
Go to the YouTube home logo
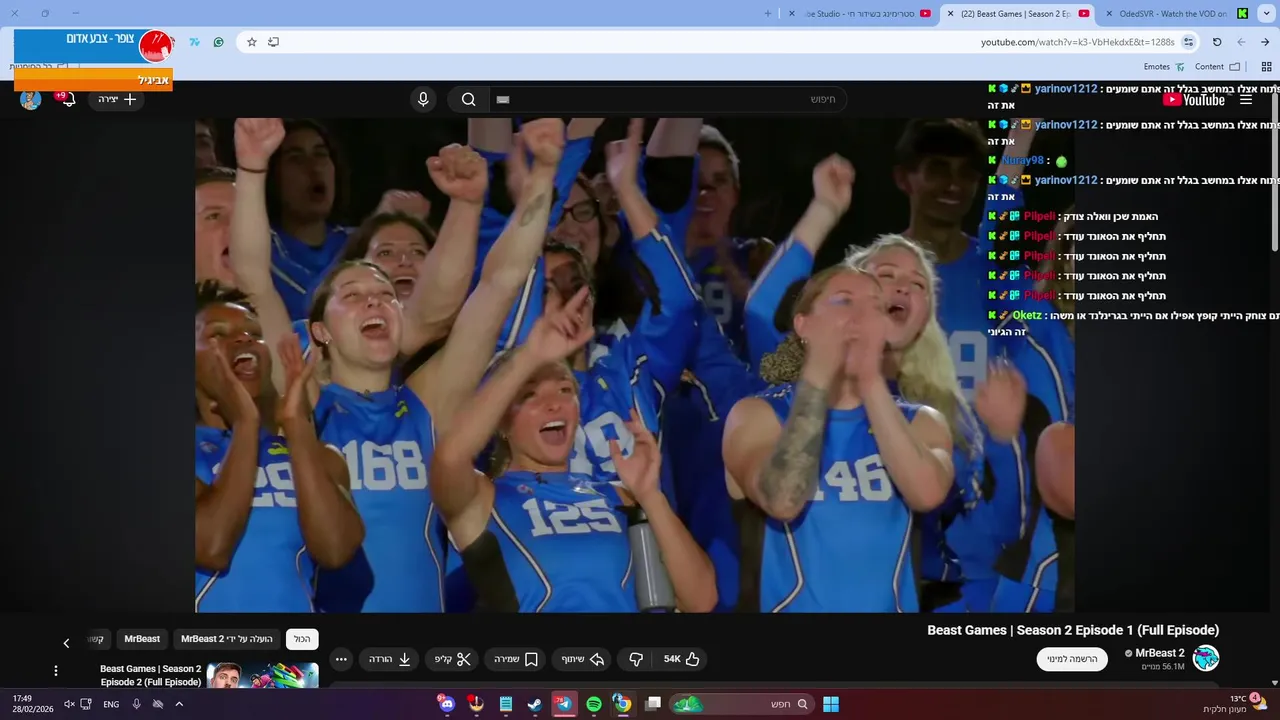1194,99
